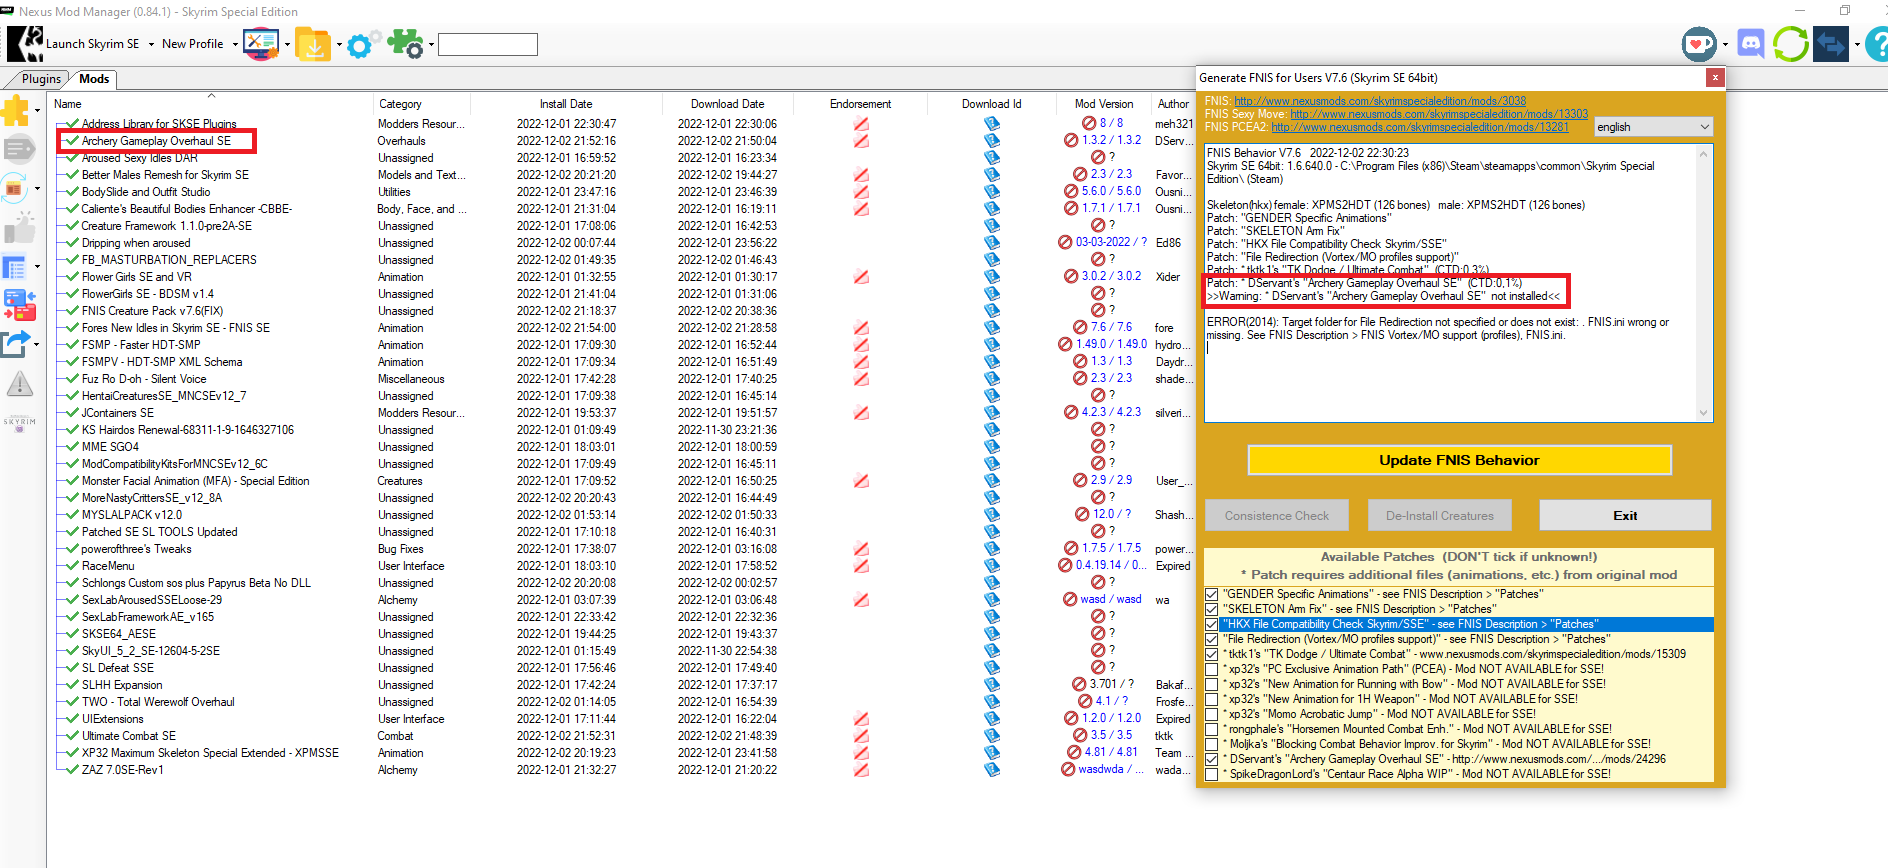The image size is (1888, 868).
Task: Open the tools monitor-and-wrench icon
Action: coord(261,44)
